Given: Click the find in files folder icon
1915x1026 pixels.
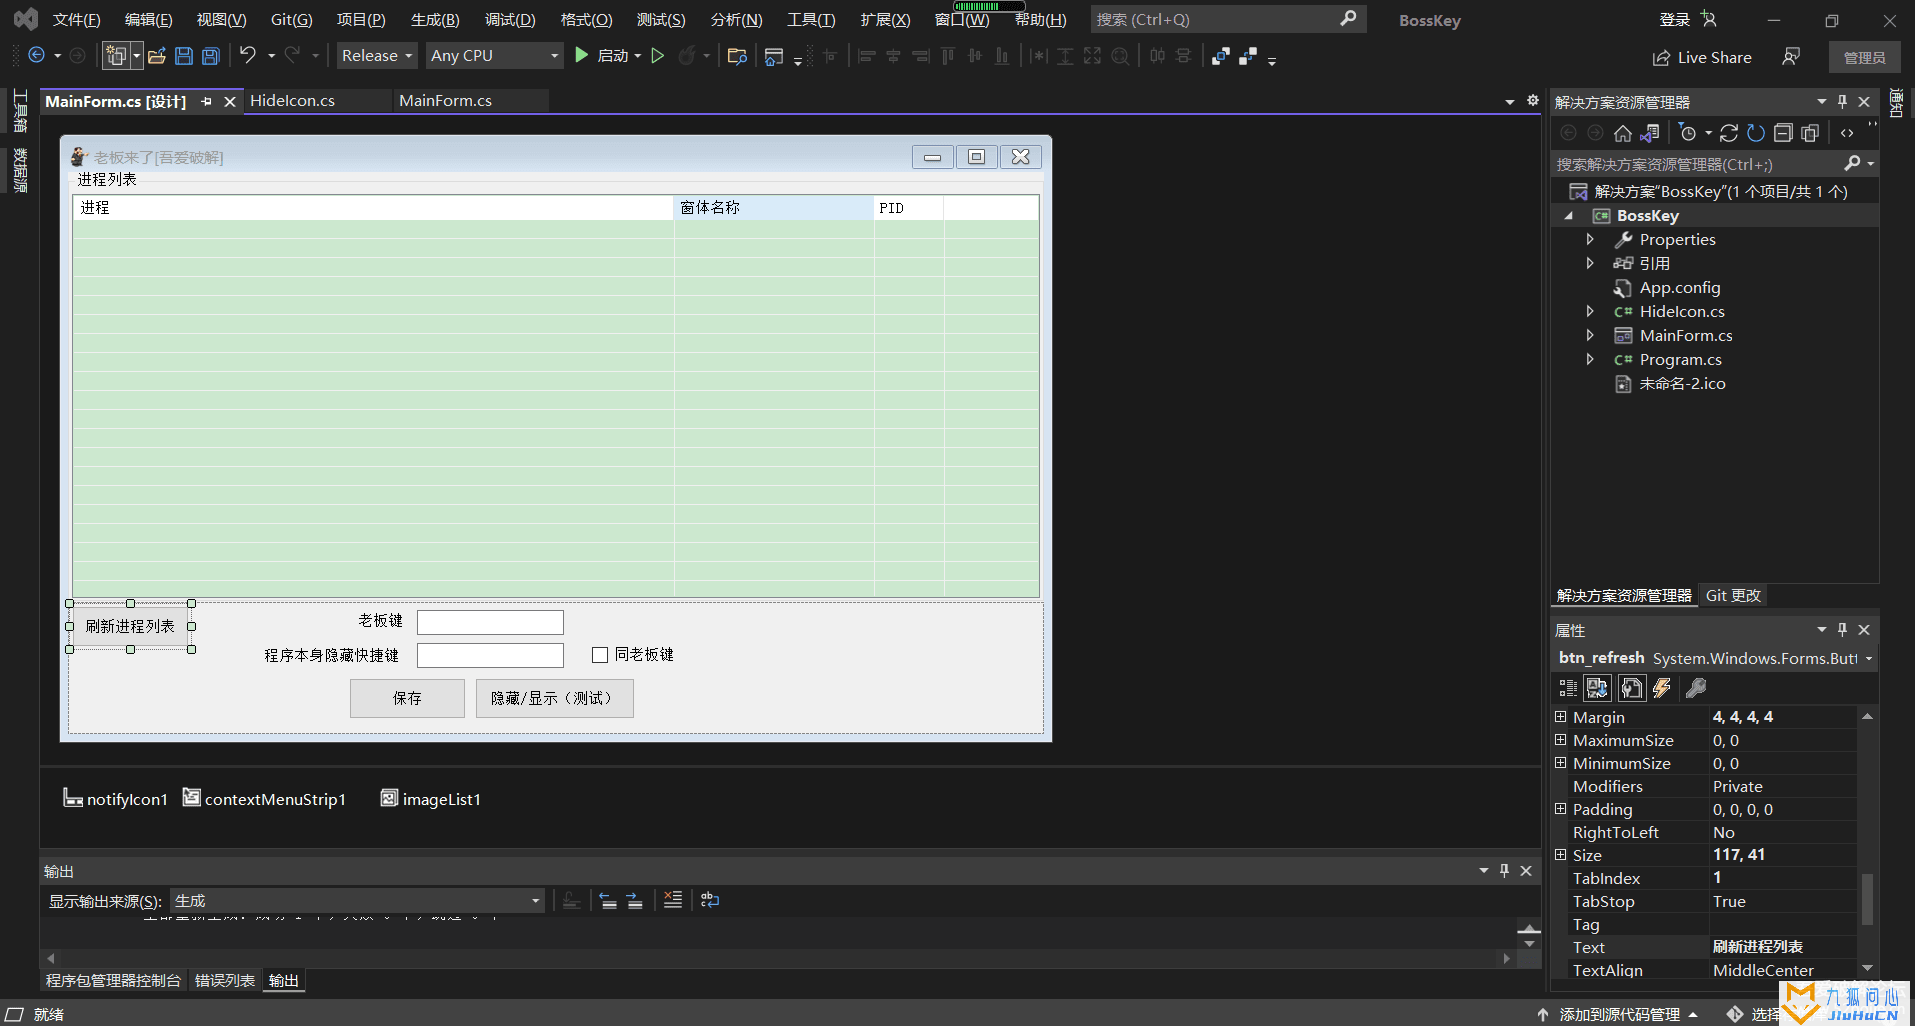Looking at the screenshot, I should coord(737,56).
